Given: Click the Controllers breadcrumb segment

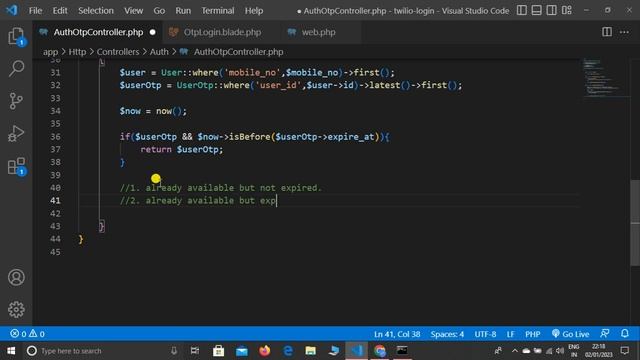Looking at the screenshot, I should click(118, 52).
